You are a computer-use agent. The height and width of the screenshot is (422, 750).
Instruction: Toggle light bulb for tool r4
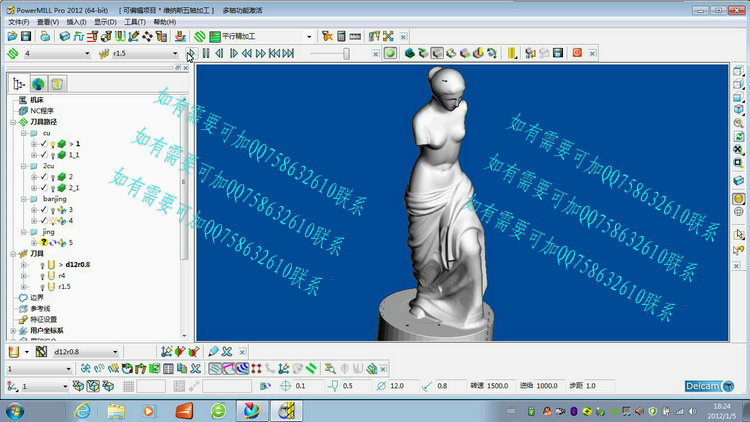(x=42, y=276)
